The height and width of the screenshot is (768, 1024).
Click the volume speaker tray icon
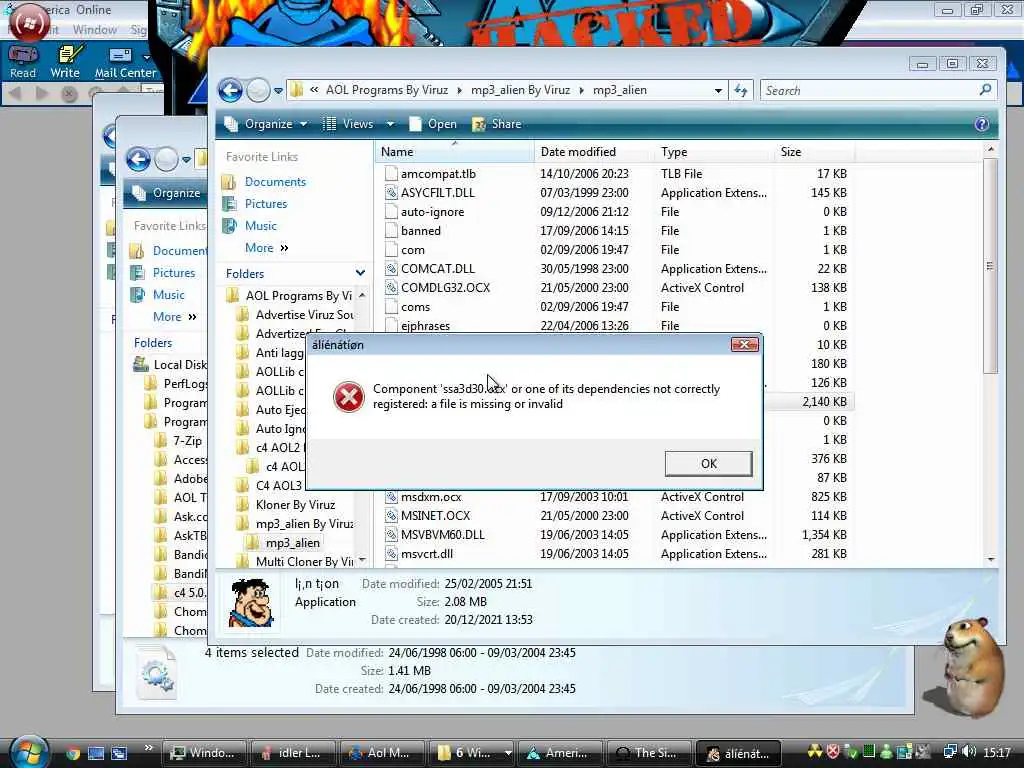click(969, 752)
